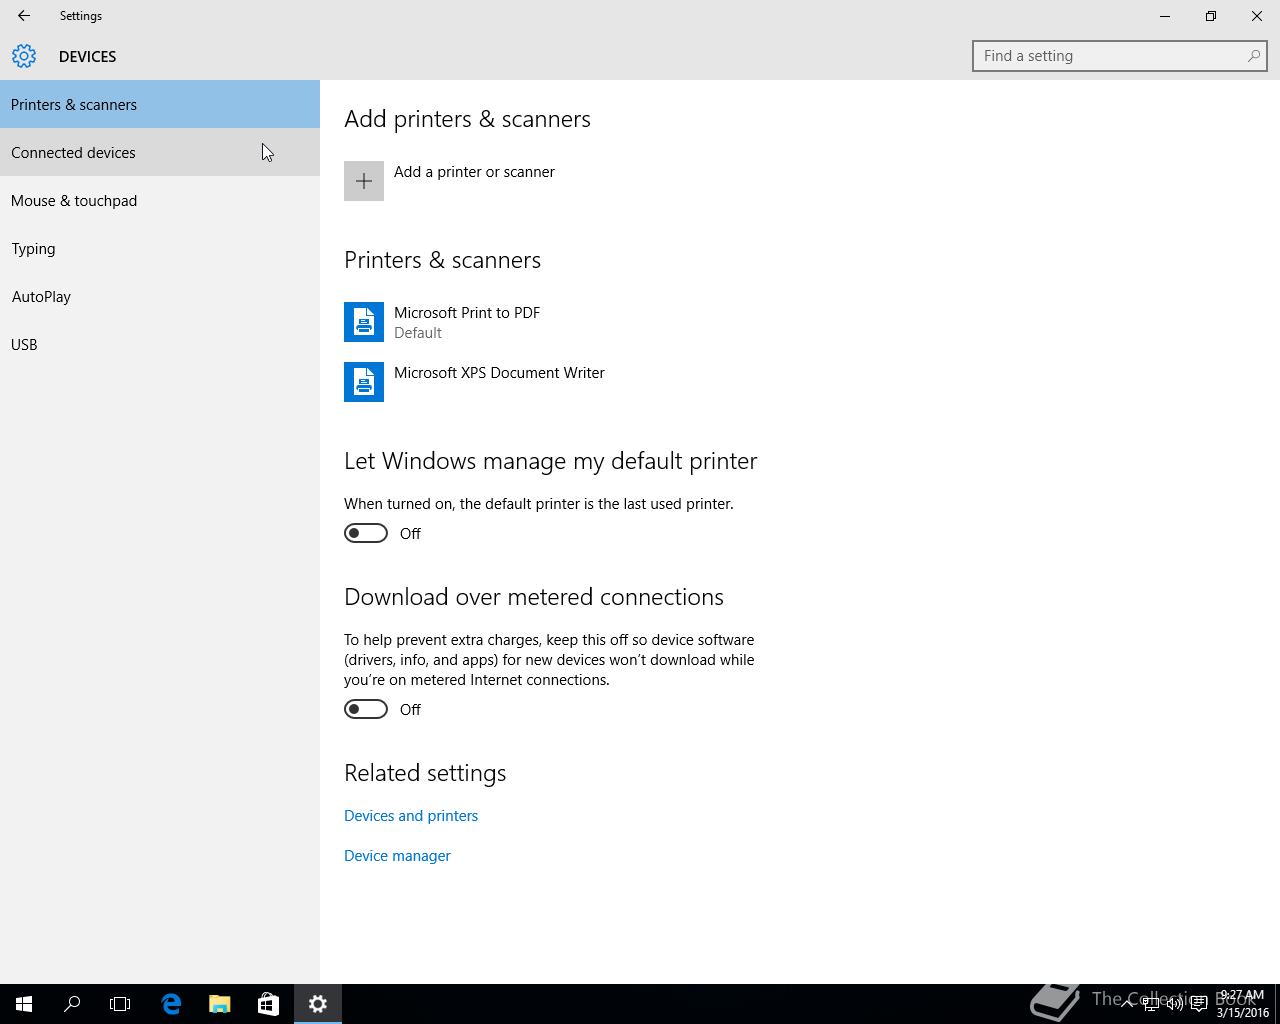Click the search magnifier in Find a setting
This screenshot has height=1024, width=1280.
[x=1253, y=56]
